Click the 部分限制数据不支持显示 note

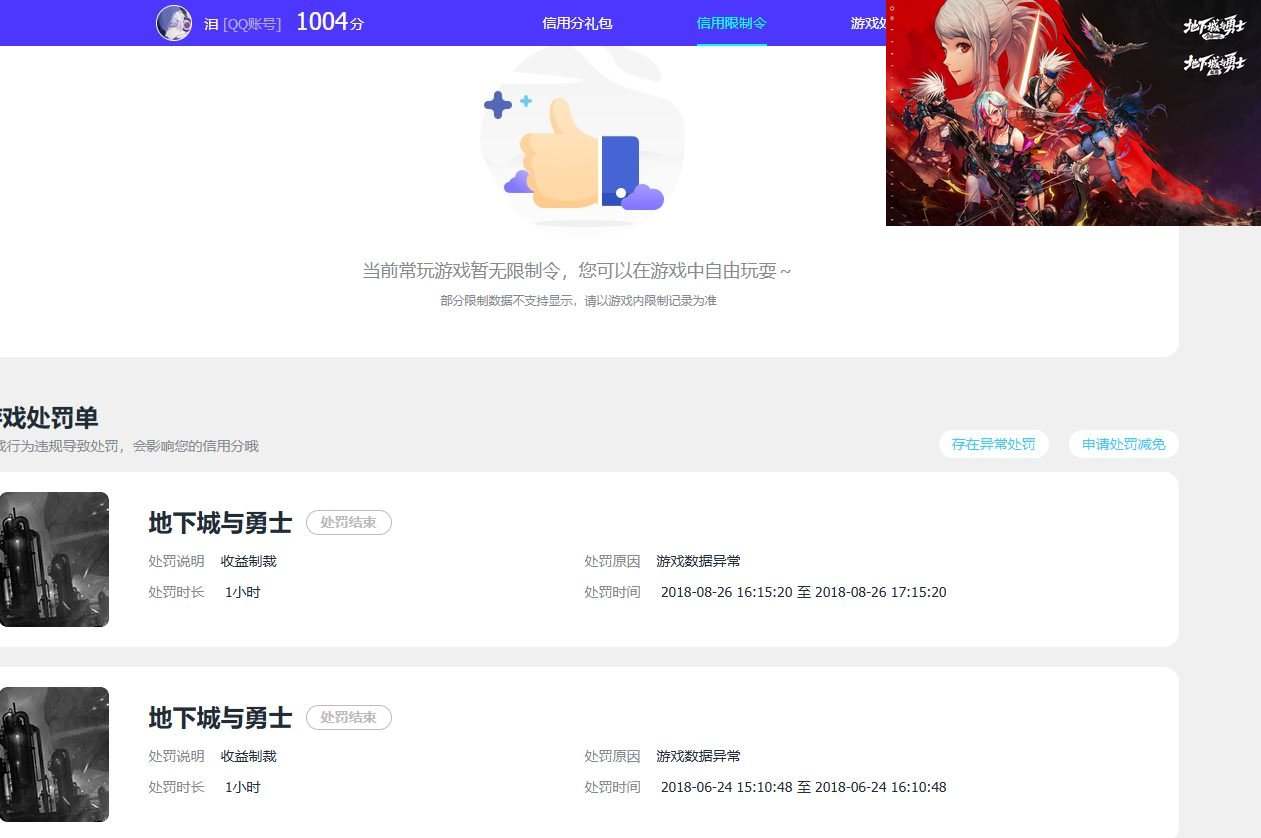click(x=578, y=301)
